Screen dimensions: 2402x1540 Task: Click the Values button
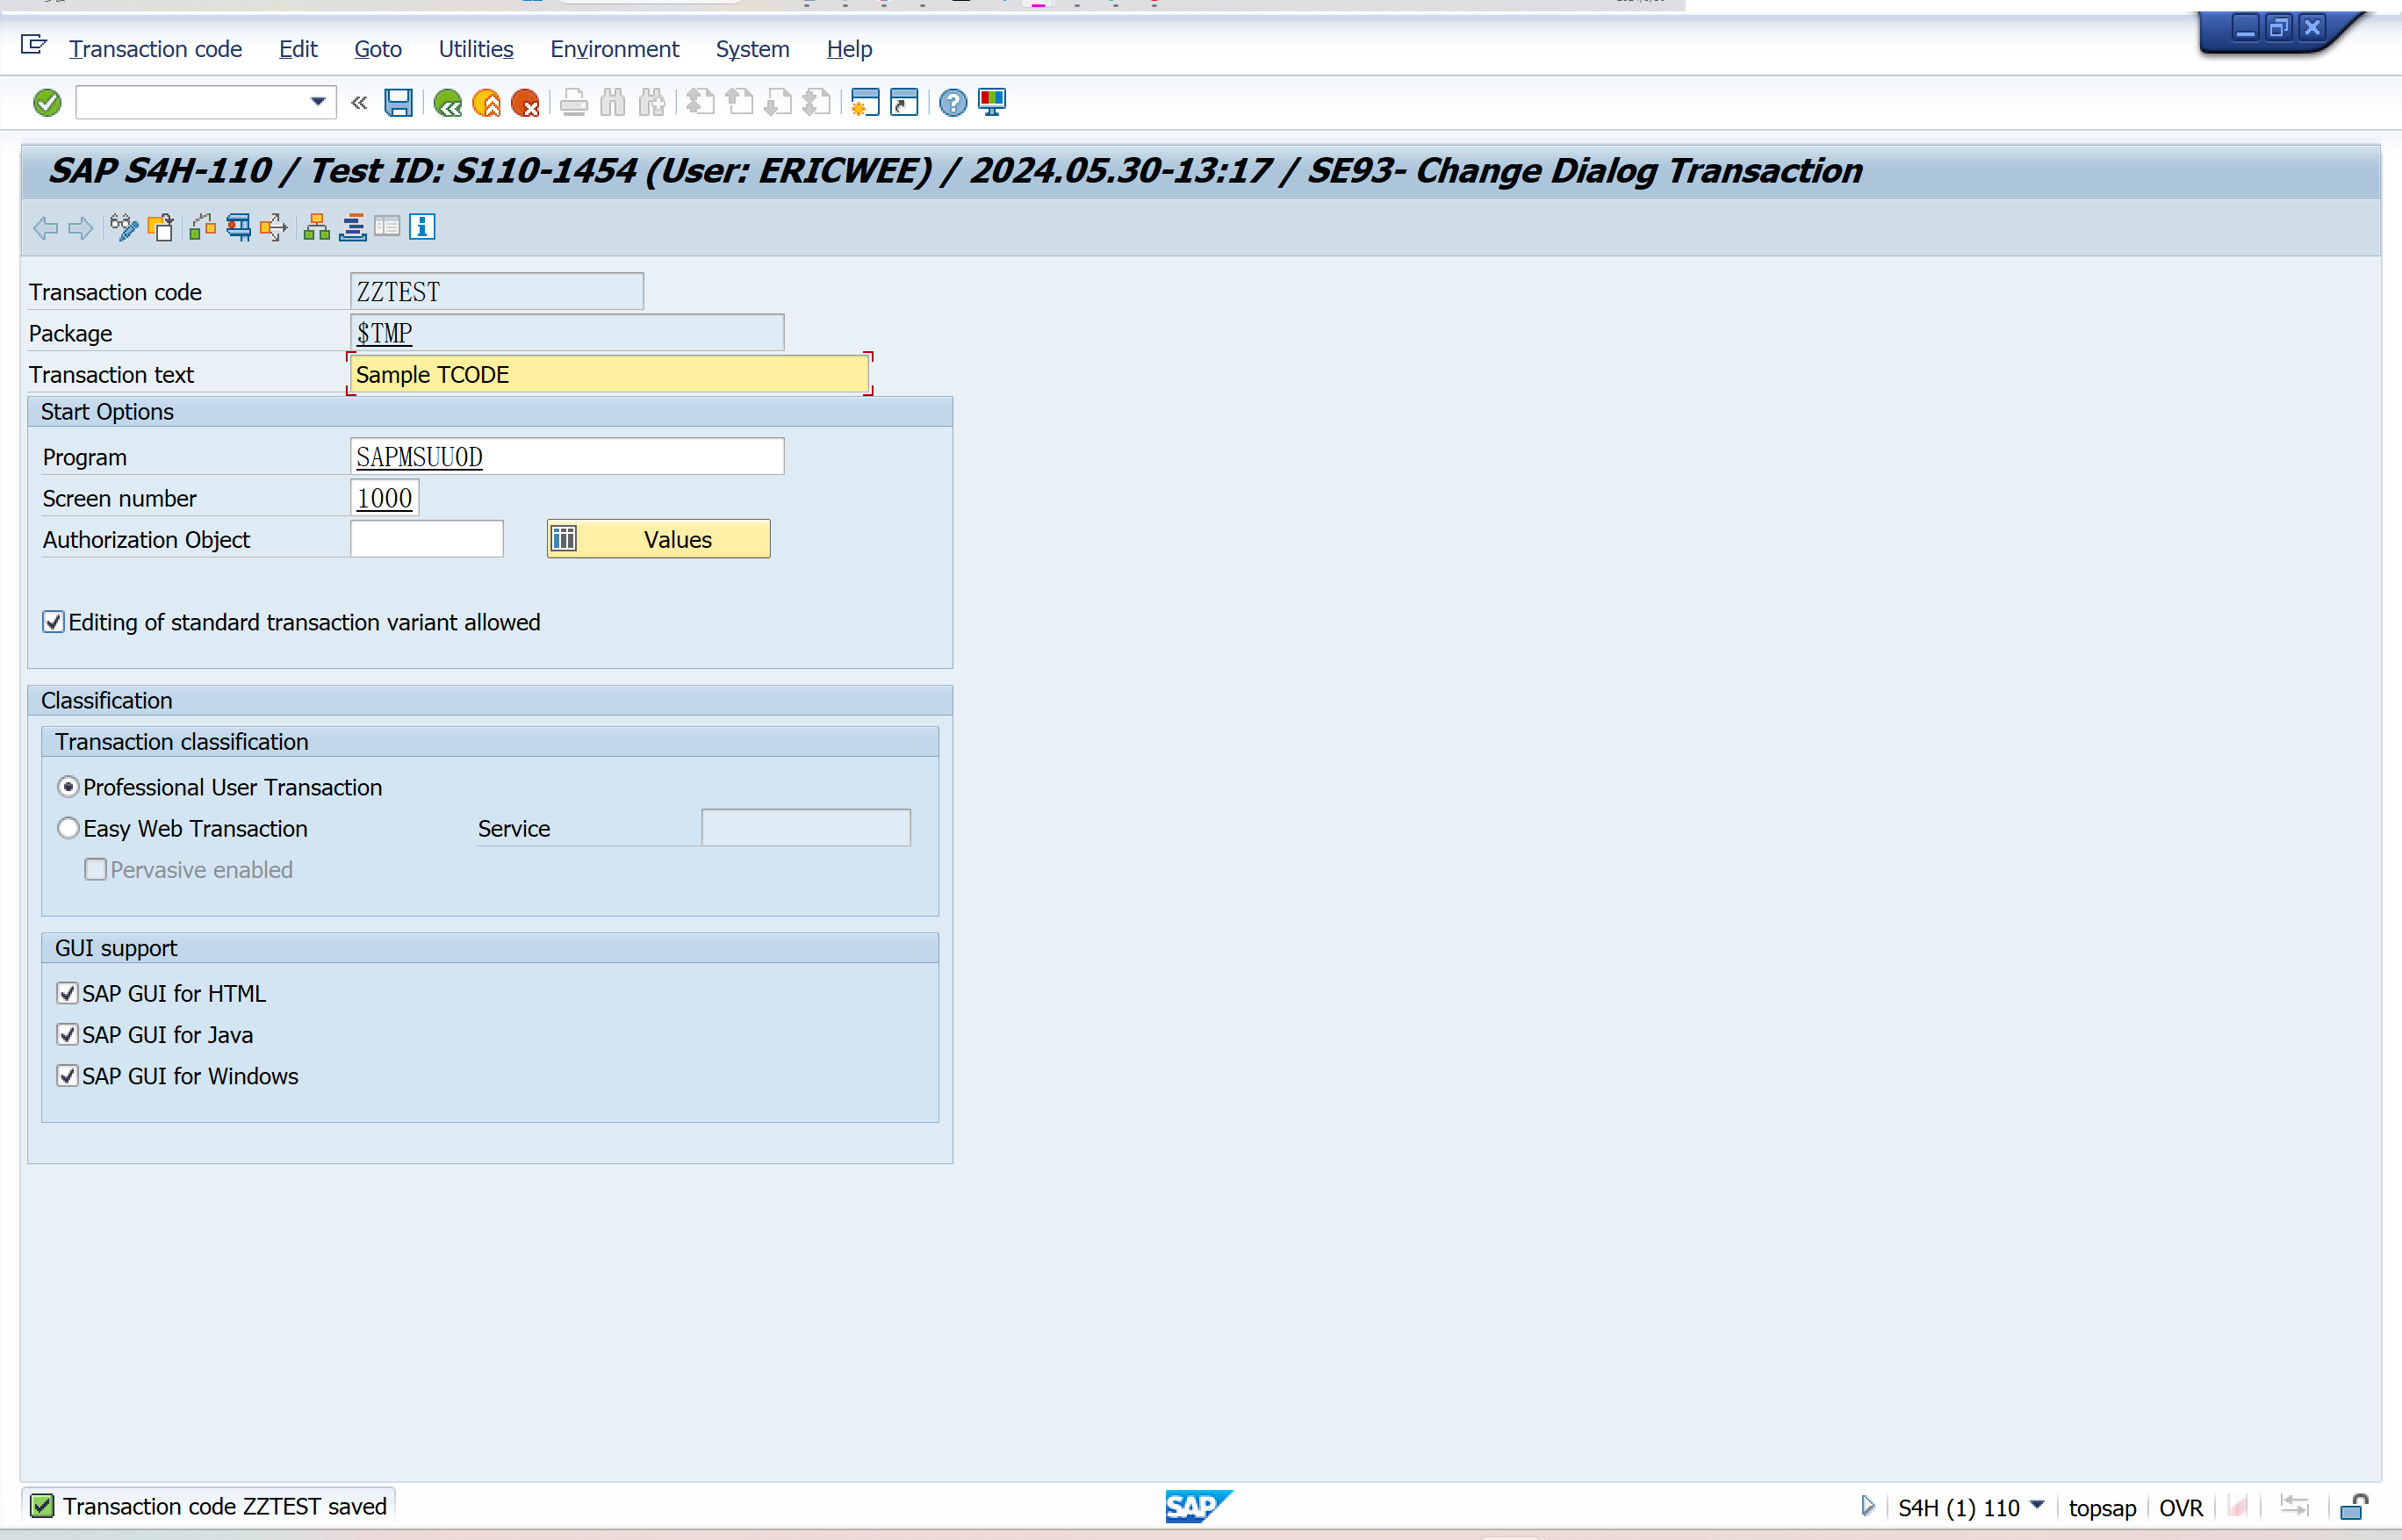pyautogui.click(x=659, y=539)
